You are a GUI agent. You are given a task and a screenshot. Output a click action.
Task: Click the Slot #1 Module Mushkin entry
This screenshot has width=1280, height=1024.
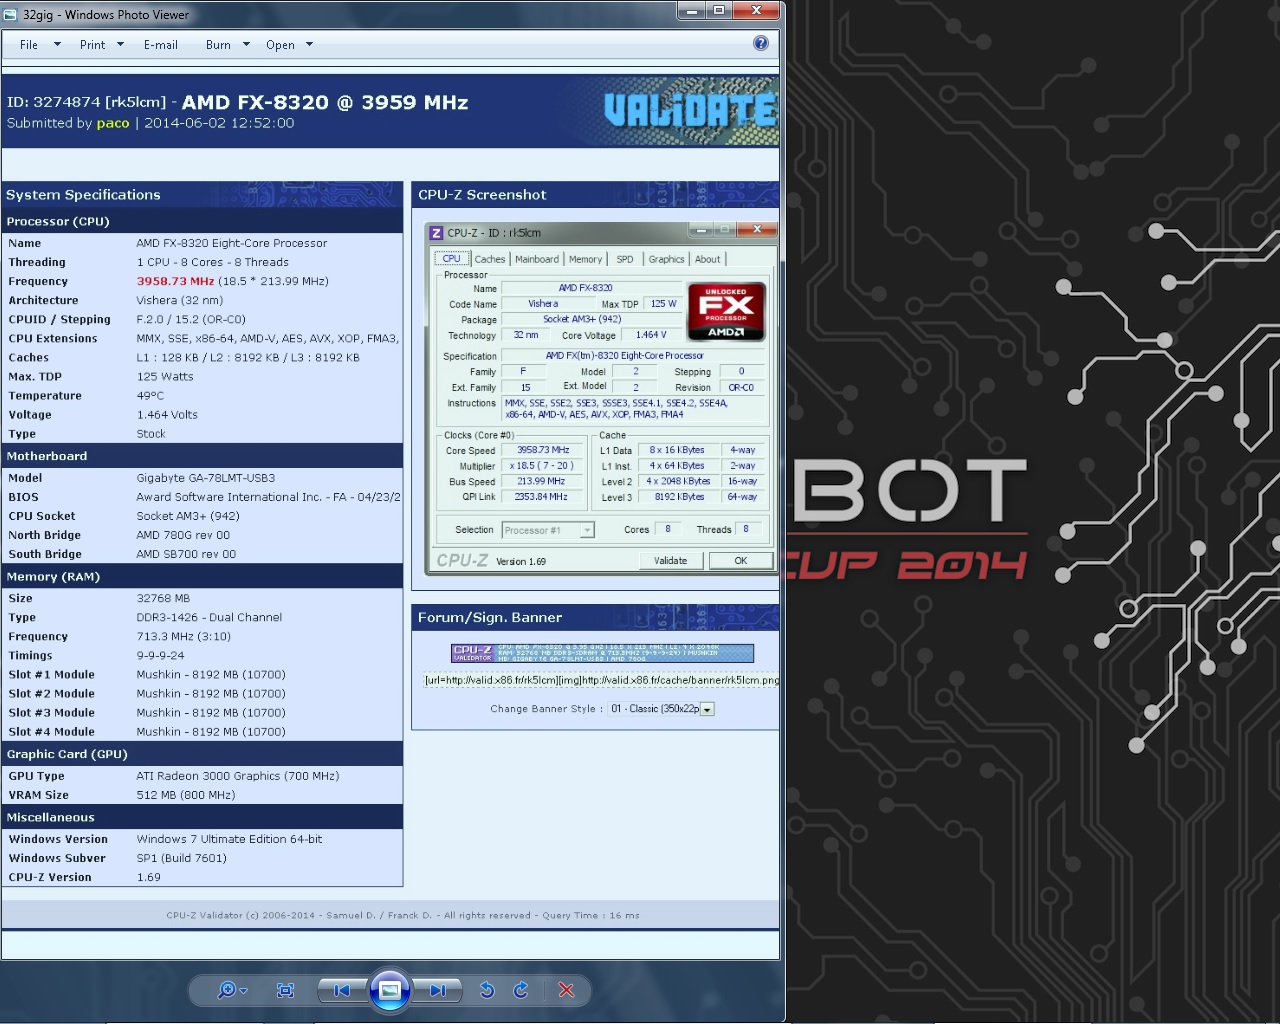211,674
